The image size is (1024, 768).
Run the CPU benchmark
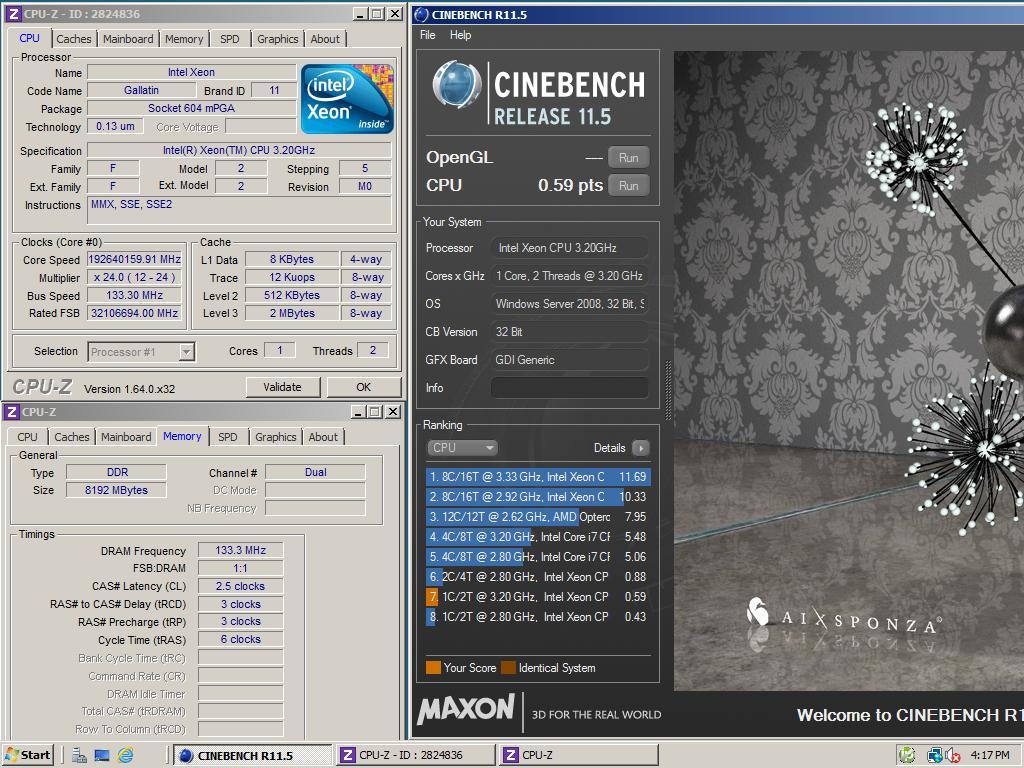(x=628, y=186)
